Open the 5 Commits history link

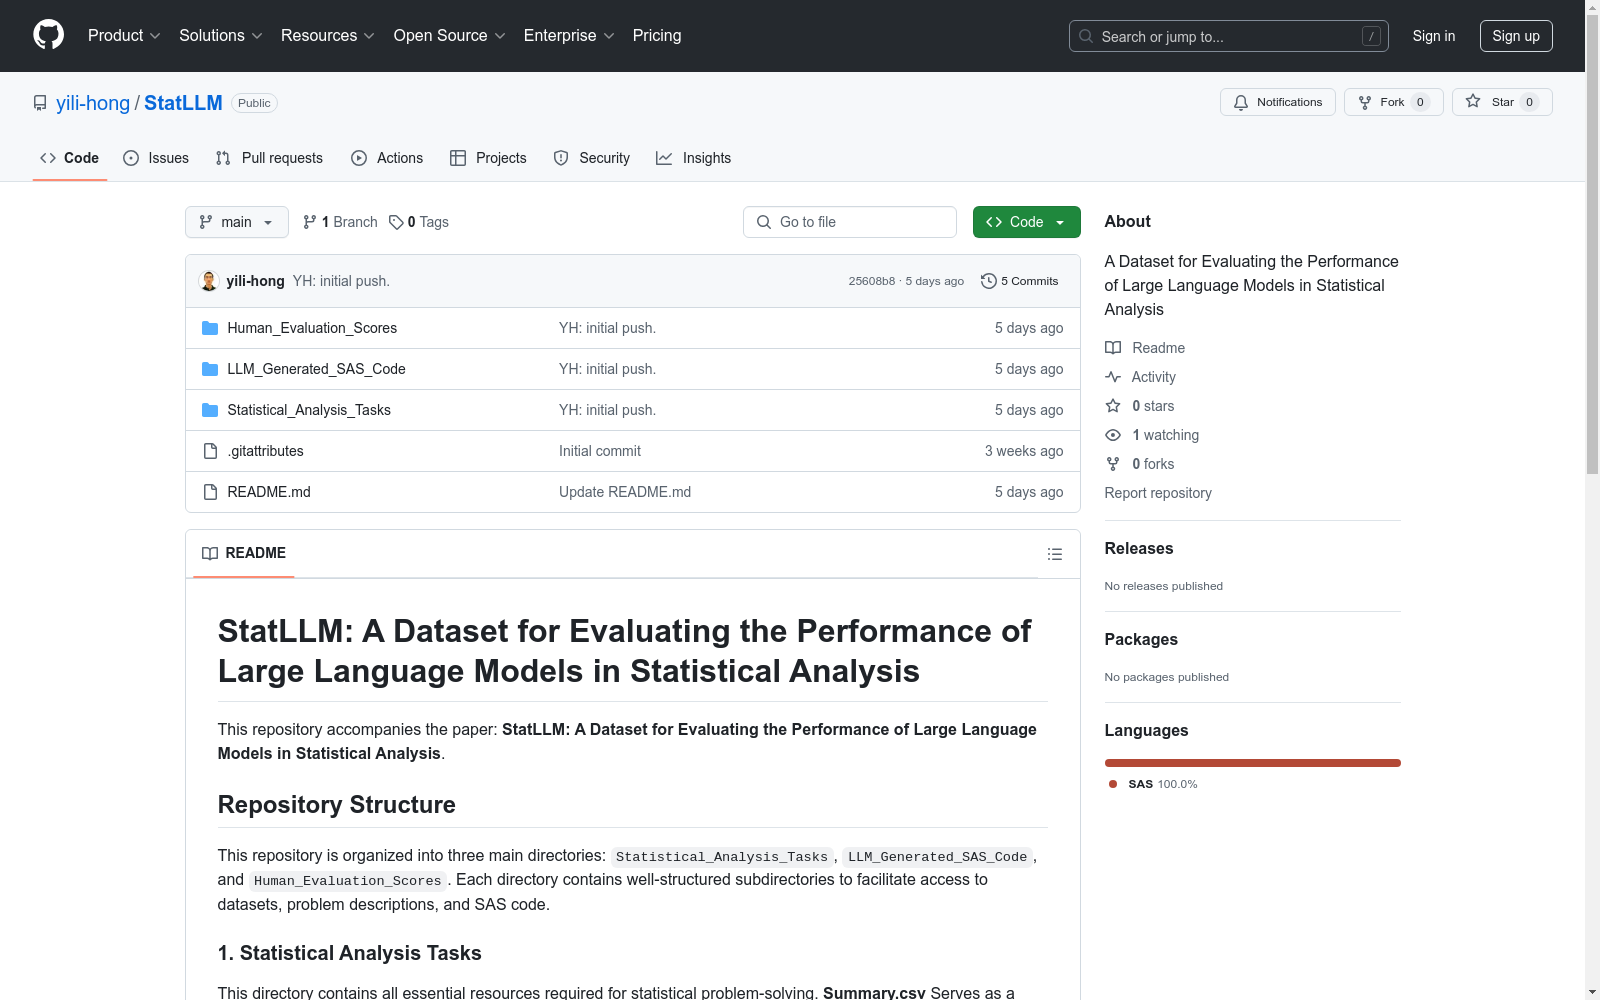click(1020, 281)
